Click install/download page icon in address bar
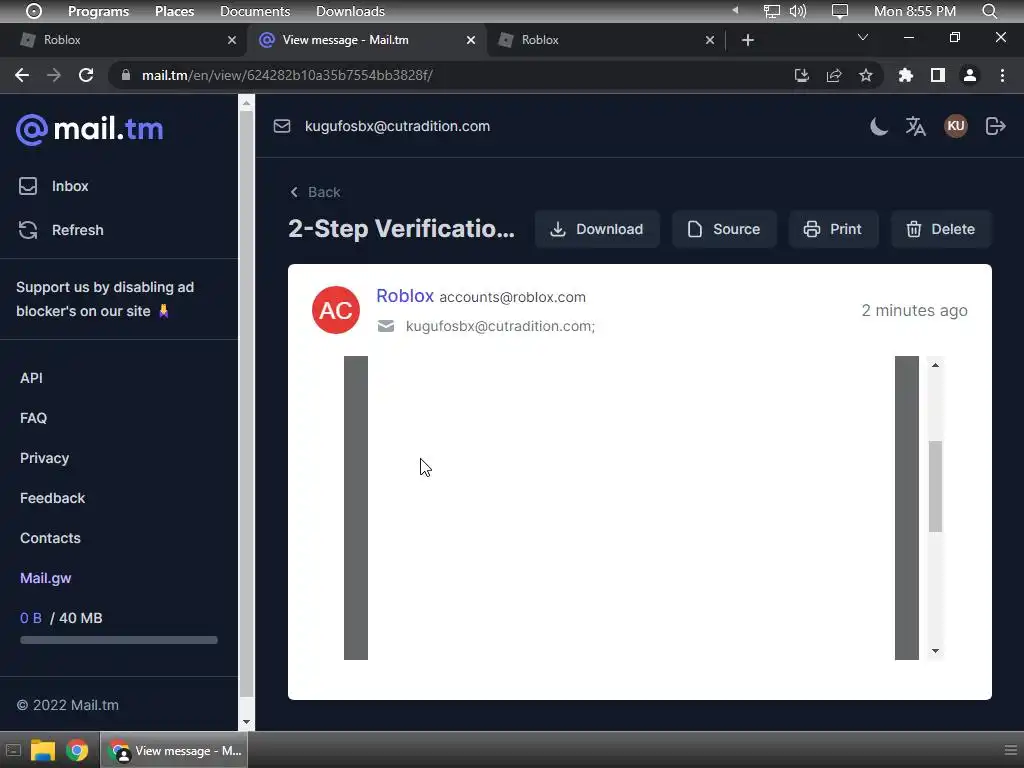Screen dimensions: 1024x768 point(802,75)
